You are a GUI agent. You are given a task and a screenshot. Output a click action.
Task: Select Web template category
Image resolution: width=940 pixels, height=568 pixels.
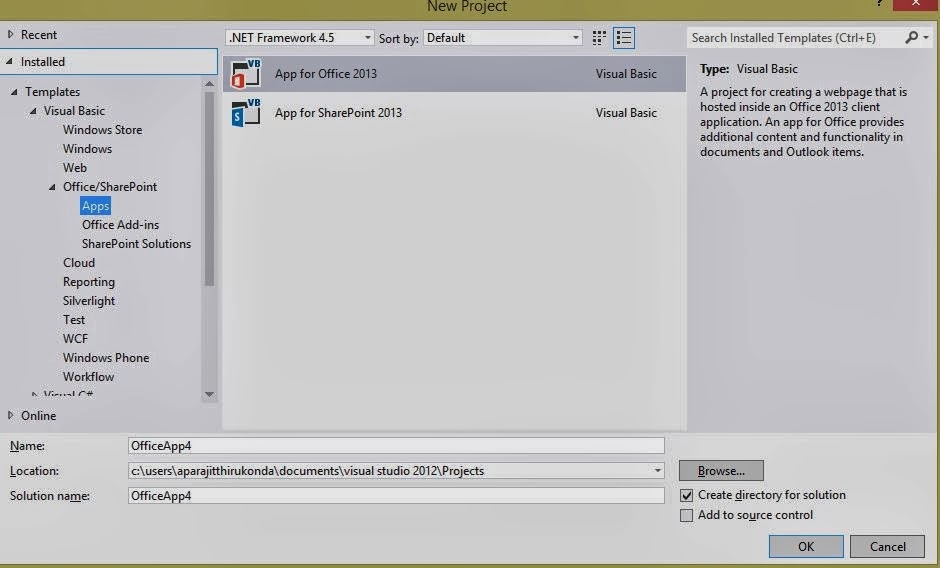point(75,168)
